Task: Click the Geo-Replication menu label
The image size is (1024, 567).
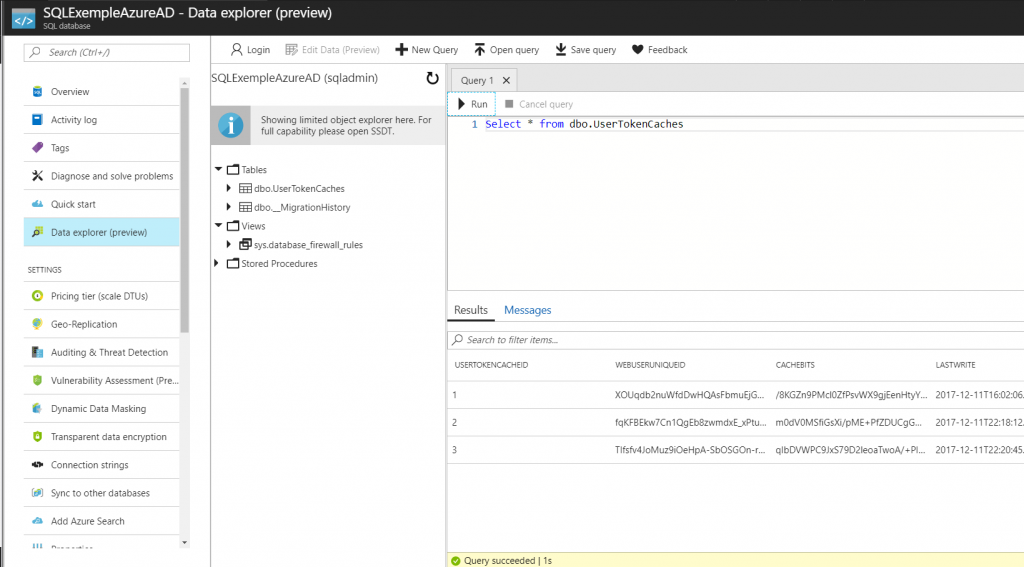Action: click(x=84, y=324)
